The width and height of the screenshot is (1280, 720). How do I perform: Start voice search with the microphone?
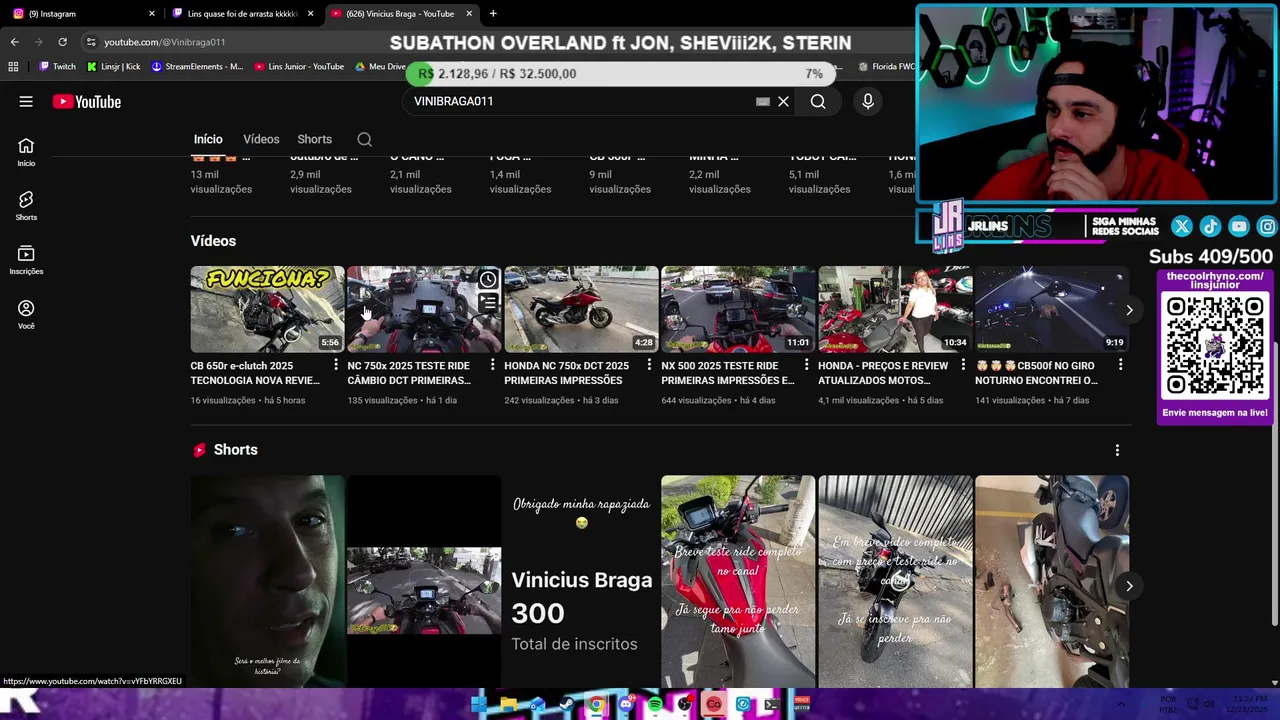coord(868,101)
